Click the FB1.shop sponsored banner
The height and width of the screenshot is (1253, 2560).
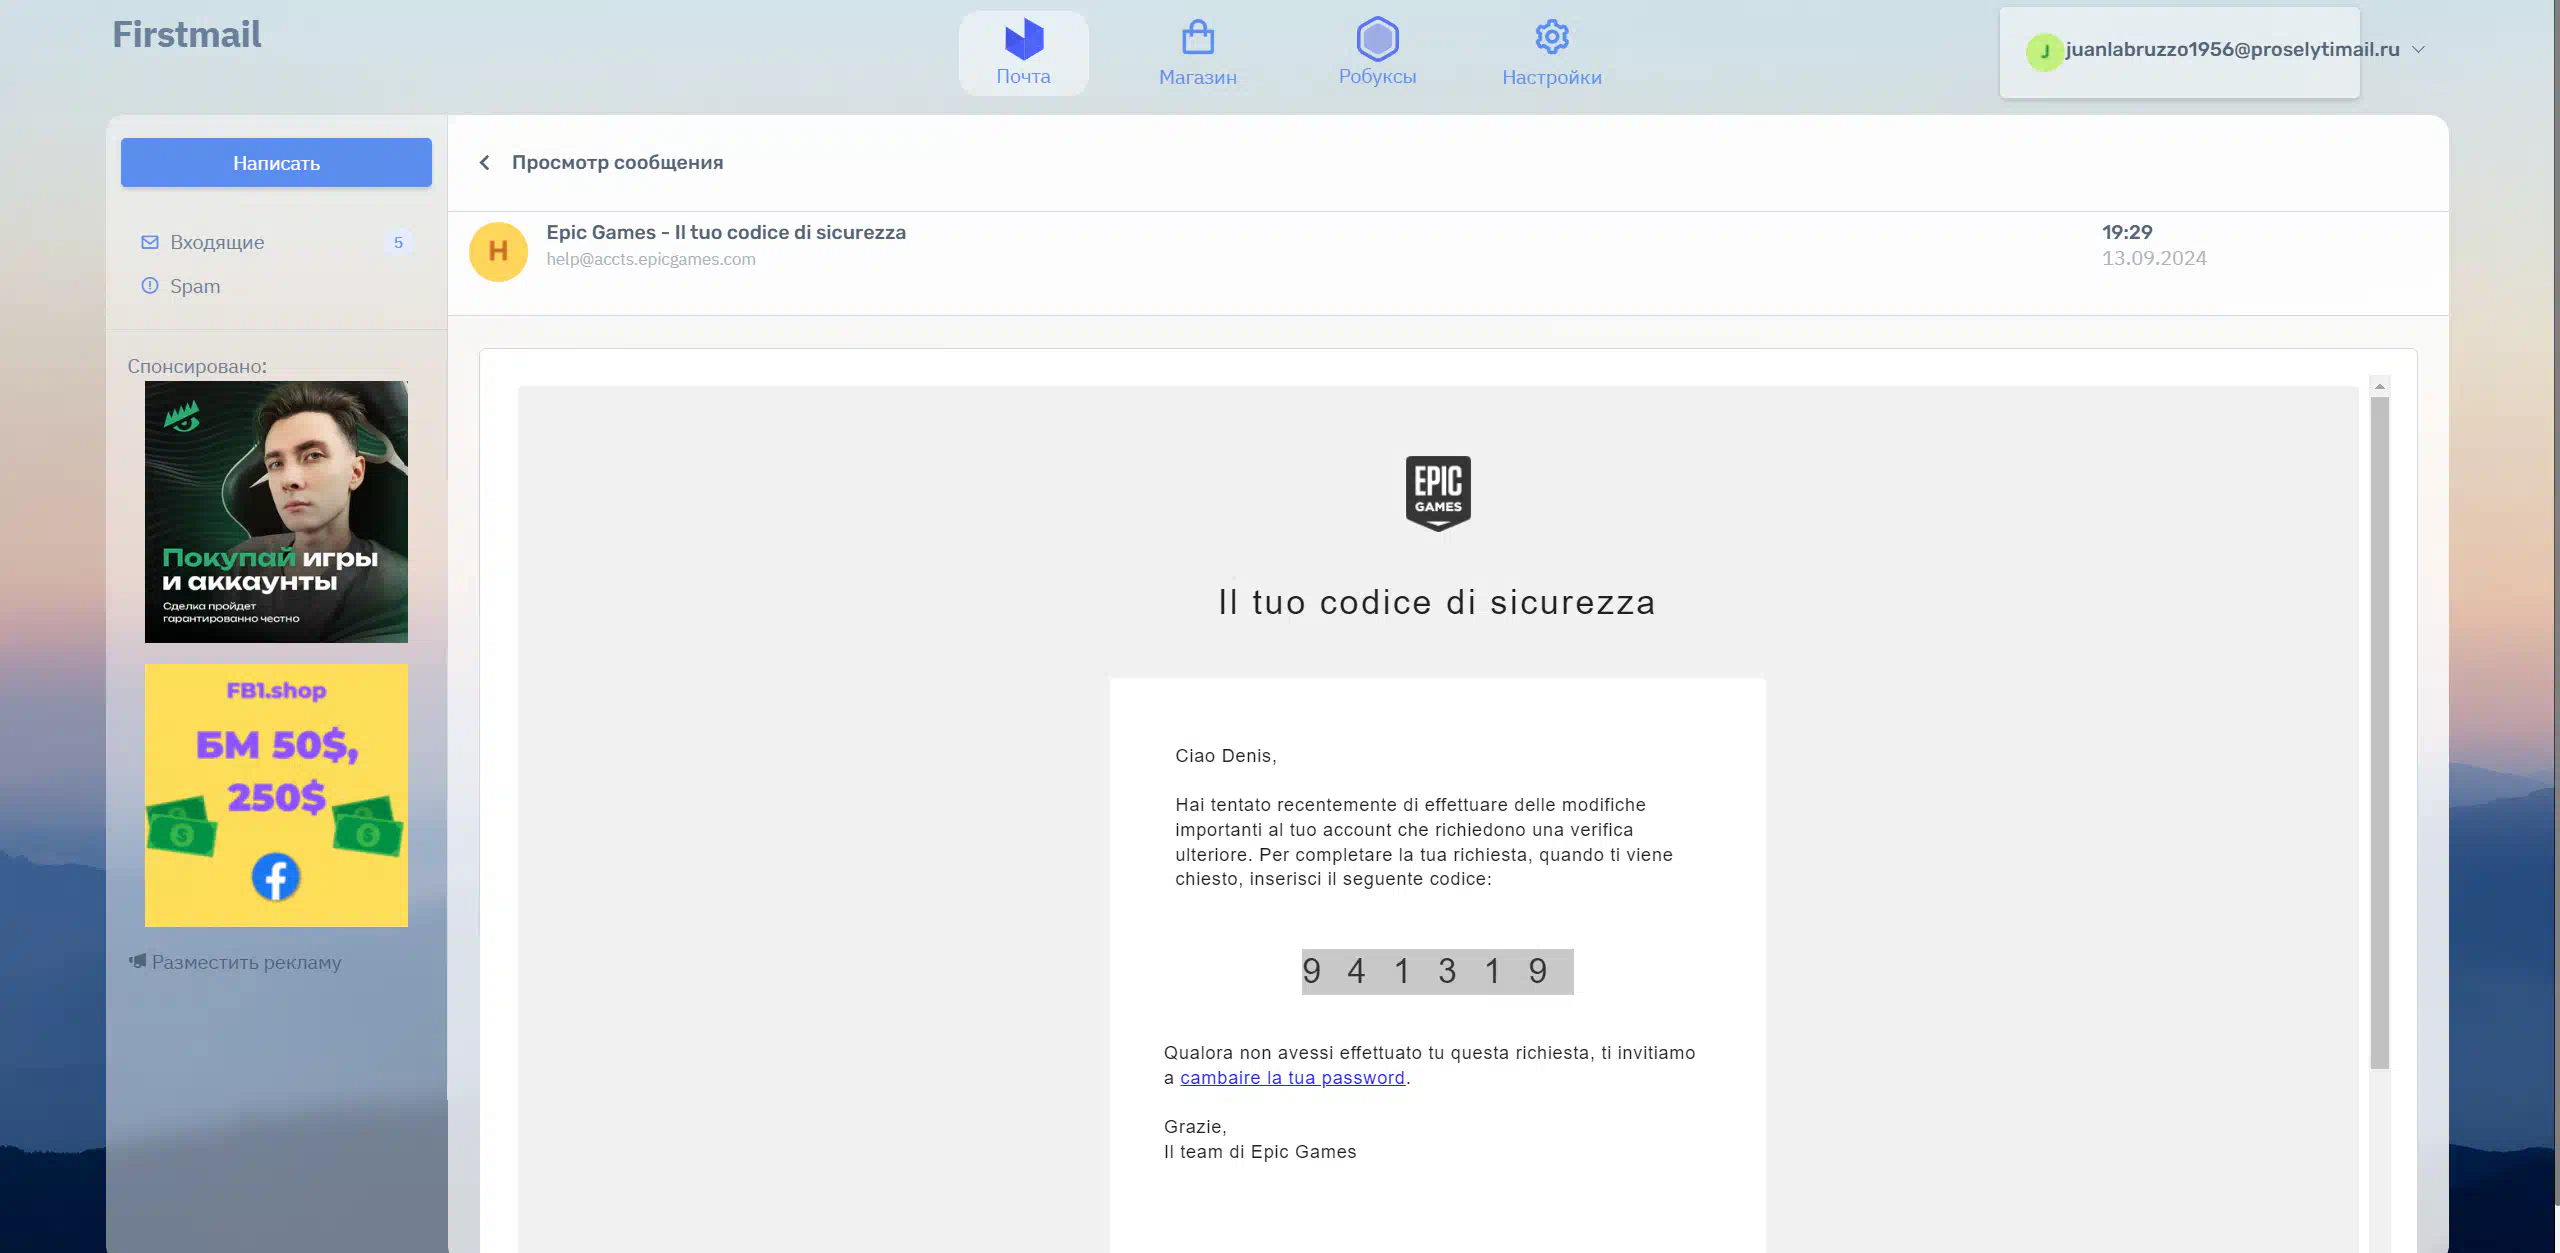pyautogui.click(x=276, y=795)
